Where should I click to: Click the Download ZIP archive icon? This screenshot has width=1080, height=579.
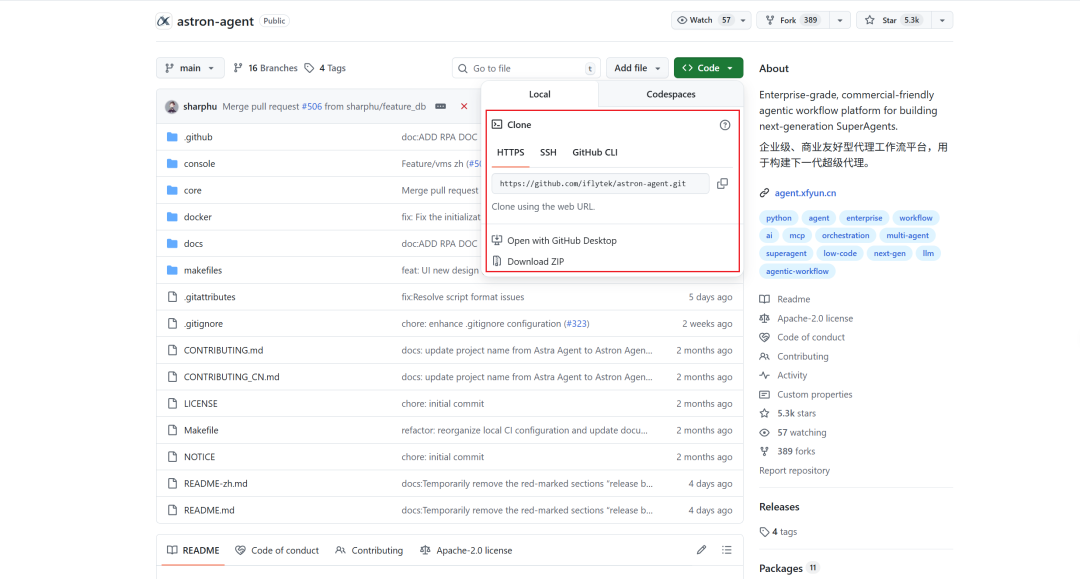coord(497,262)
